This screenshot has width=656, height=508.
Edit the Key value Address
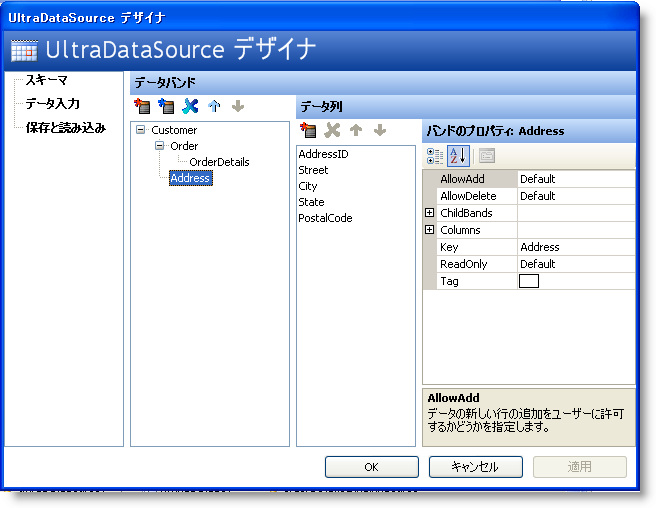[x=576, y=247]
